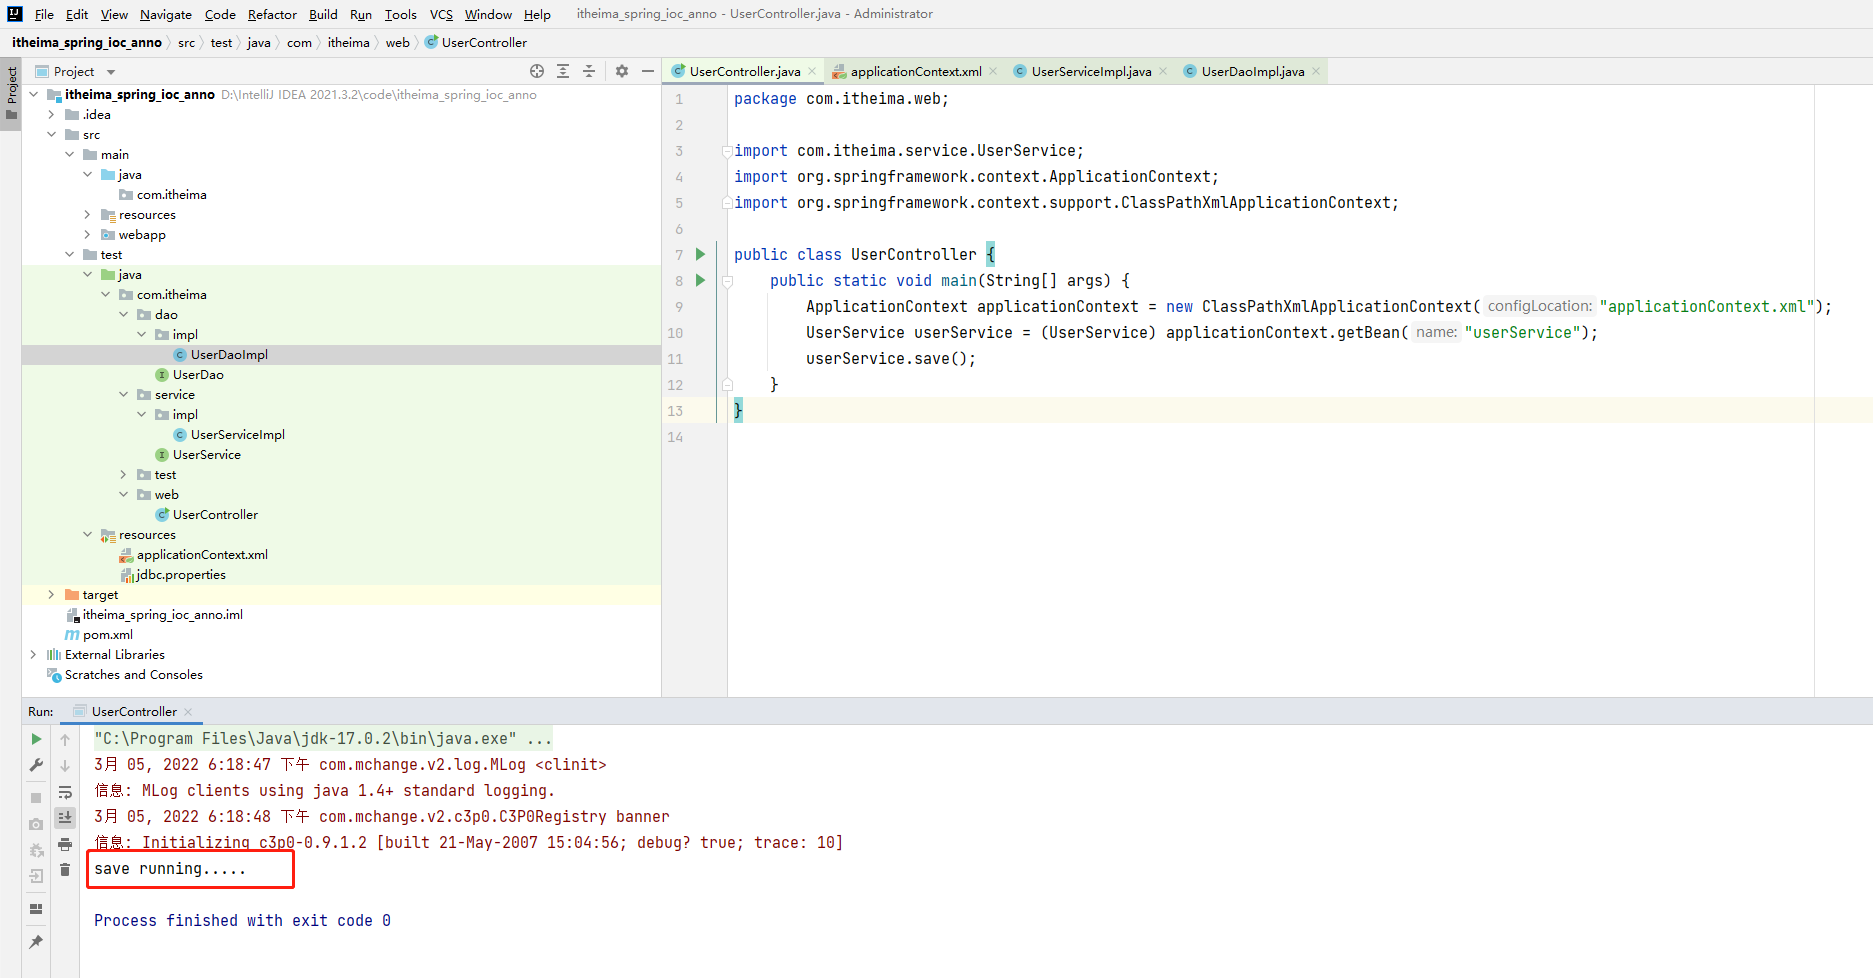Close the UserController.java editor tab
This screenshot has width=1873, height=978.
coord(812,71)
